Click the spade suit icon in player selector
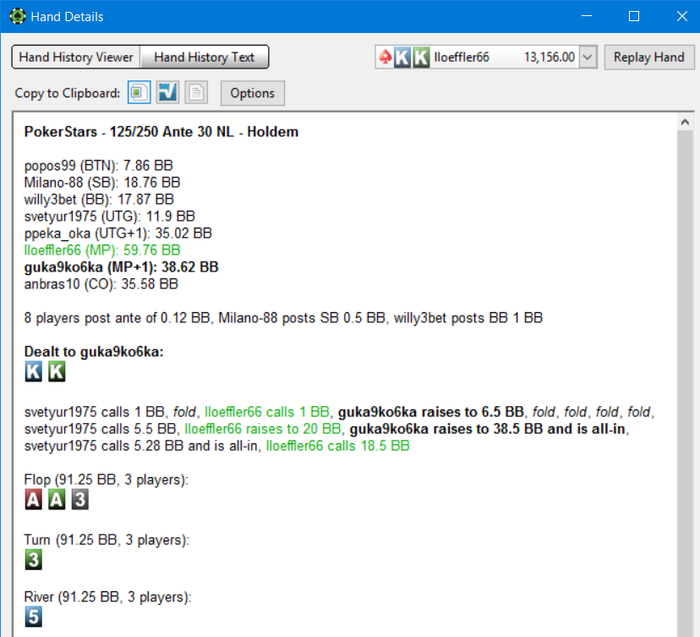Viewport: 700px width, 637px height. coord(385,57)
